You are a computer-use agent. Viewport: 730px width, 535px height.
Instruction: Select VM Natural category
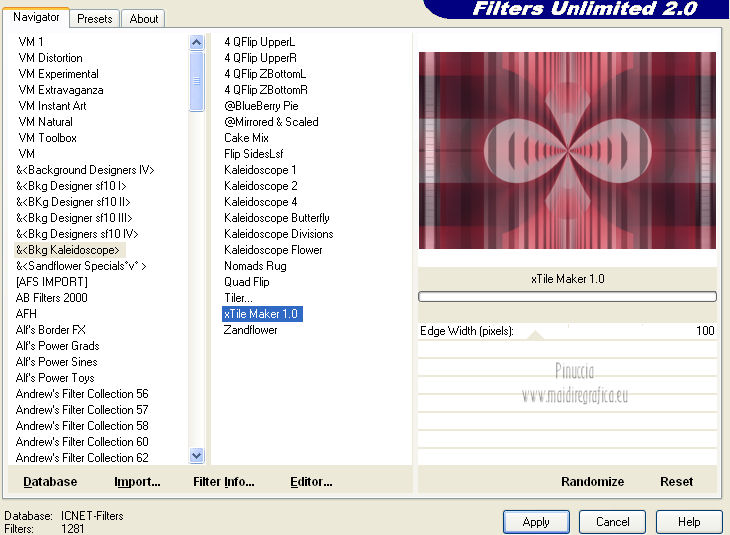point(45,122)
